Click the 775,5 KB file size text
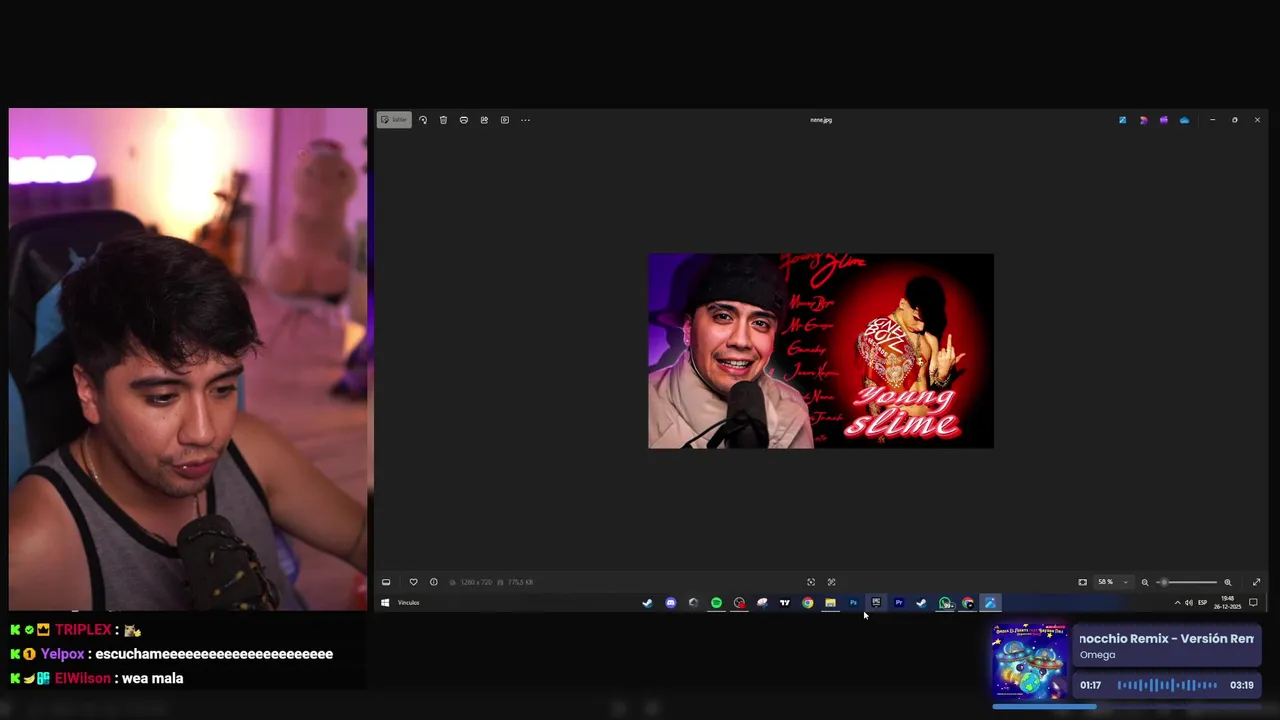Viewport: 1280px width, 720px height. pyautogui.click(x=519, y=582)
